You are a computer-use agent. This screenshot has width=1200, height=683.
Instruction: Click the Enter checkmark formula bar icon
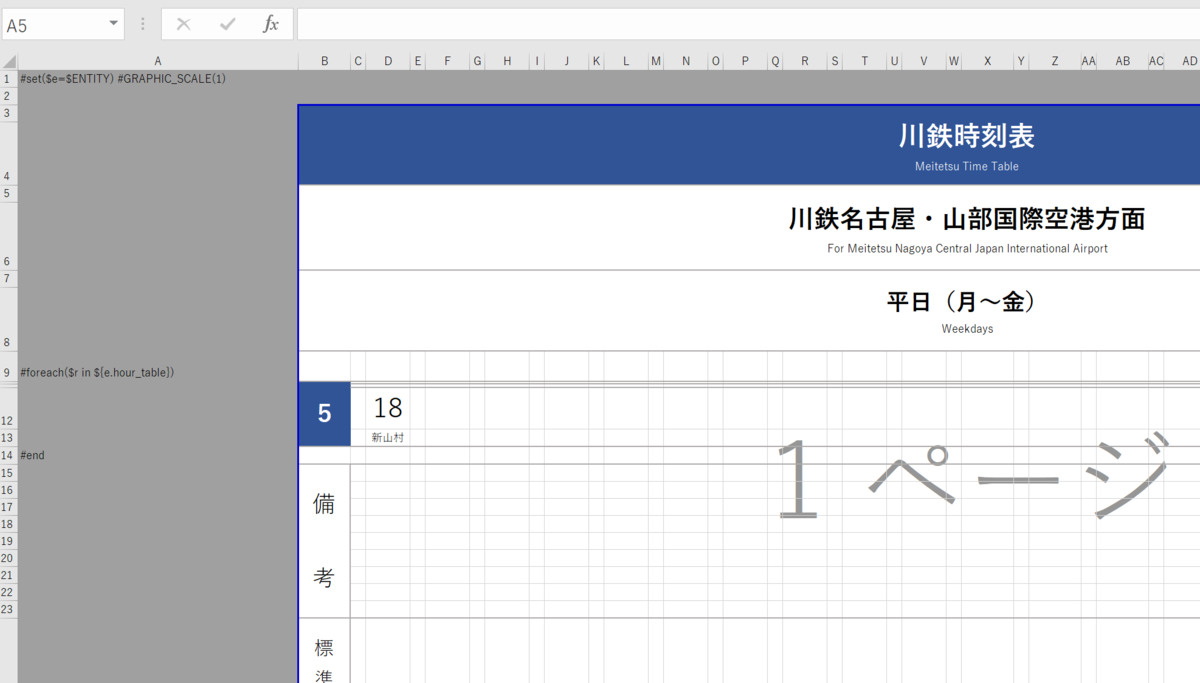pos(227,25)
